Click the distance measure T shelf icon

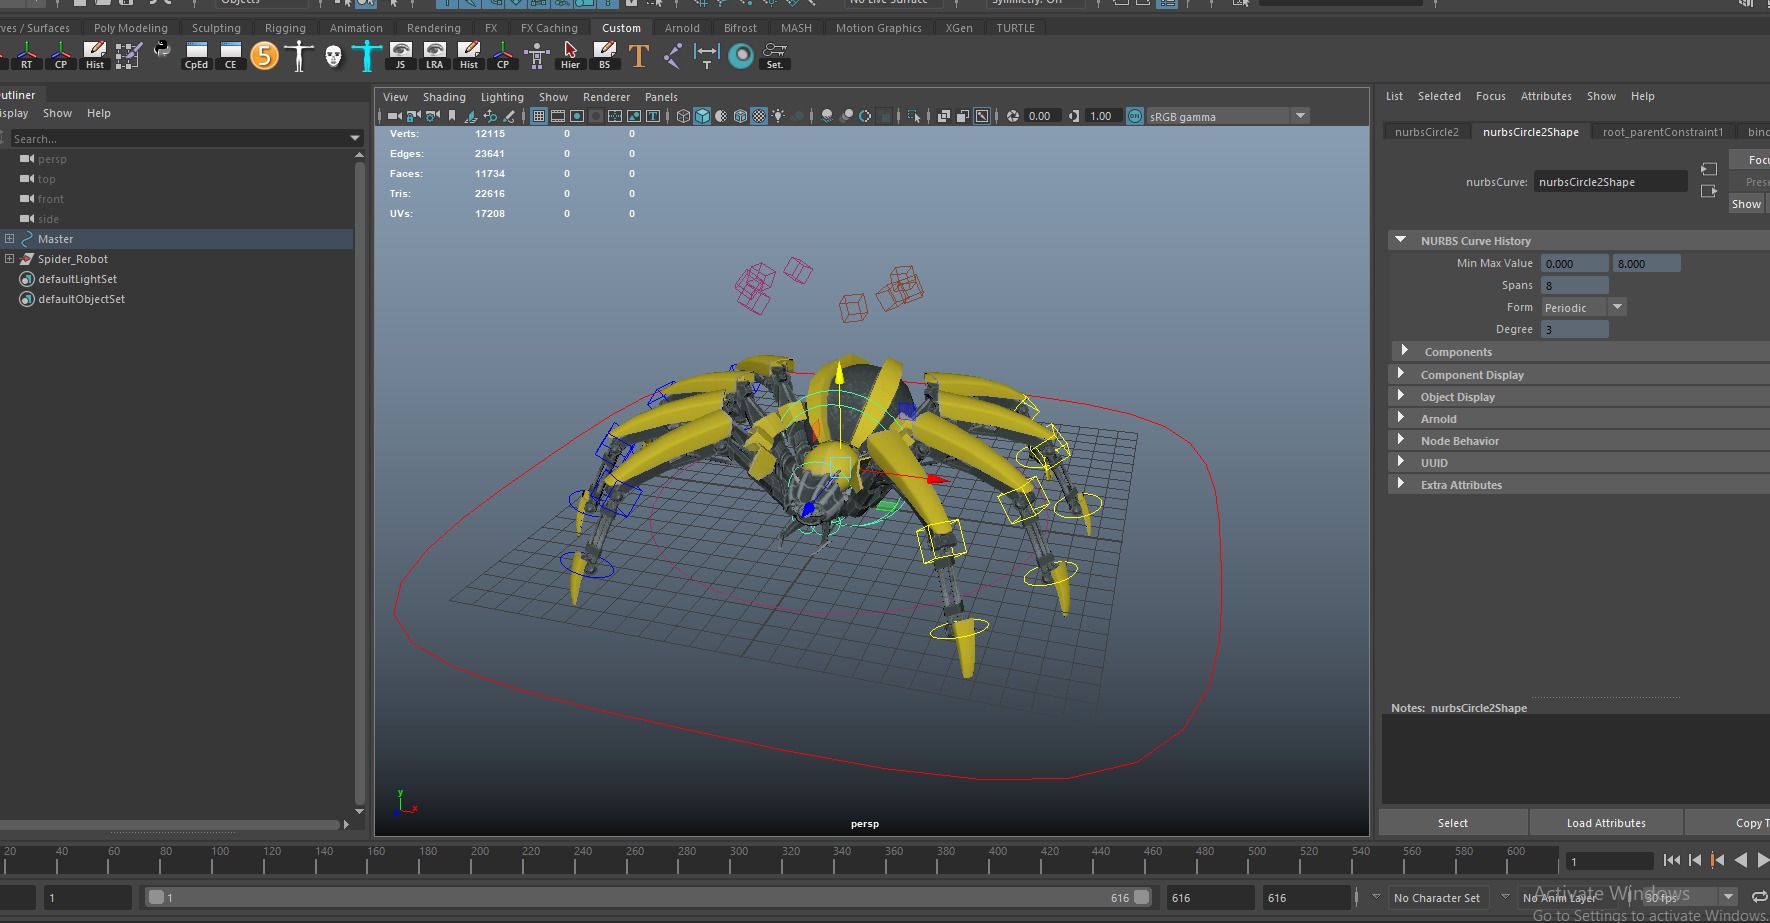click(x=706, y=55)
